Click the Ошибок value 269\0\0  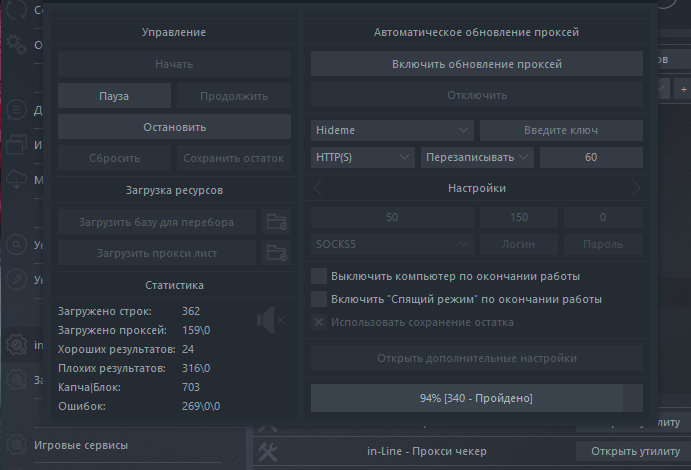[201, 406]
